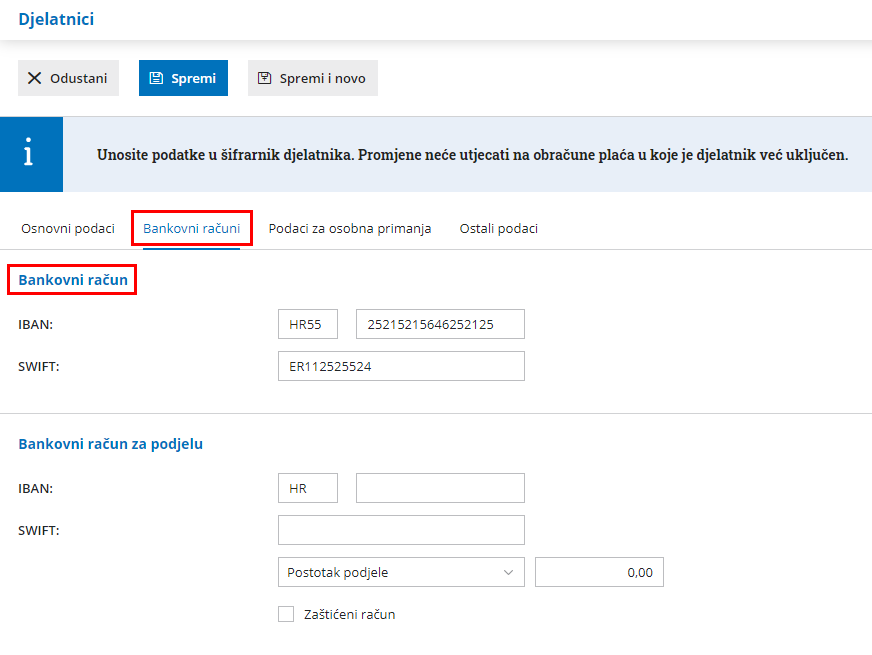This screenshot has width=872, height=655.
Task: Select the HR55 IBAN prefix field
Action: 307,323
